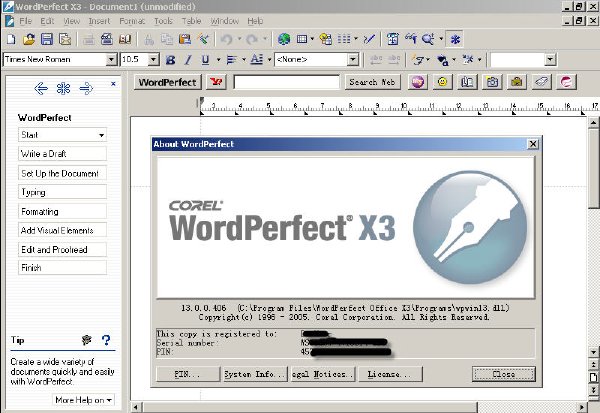Click the PerfectExpert home snowflake icon
600x413 pixels.
point(64,89)
